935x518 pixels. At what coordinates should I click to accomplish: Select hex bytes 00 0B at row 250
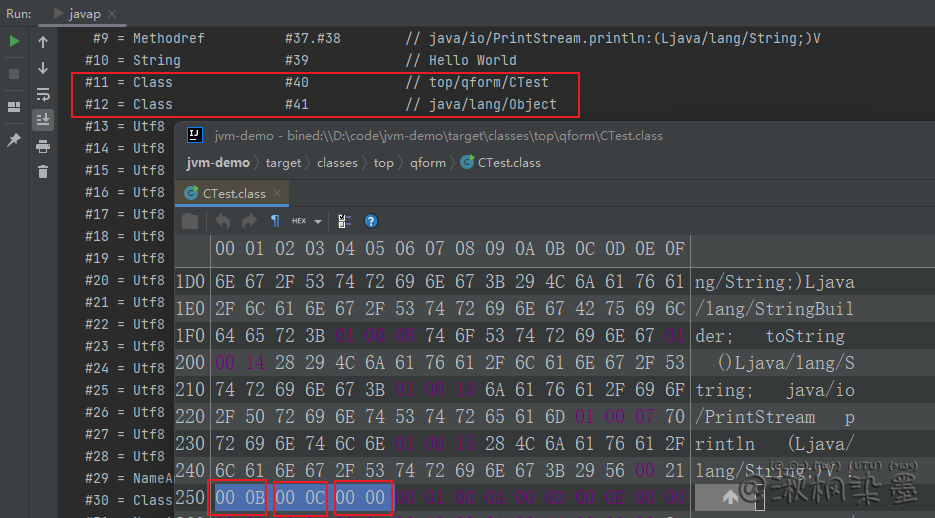tap(238, 499)
